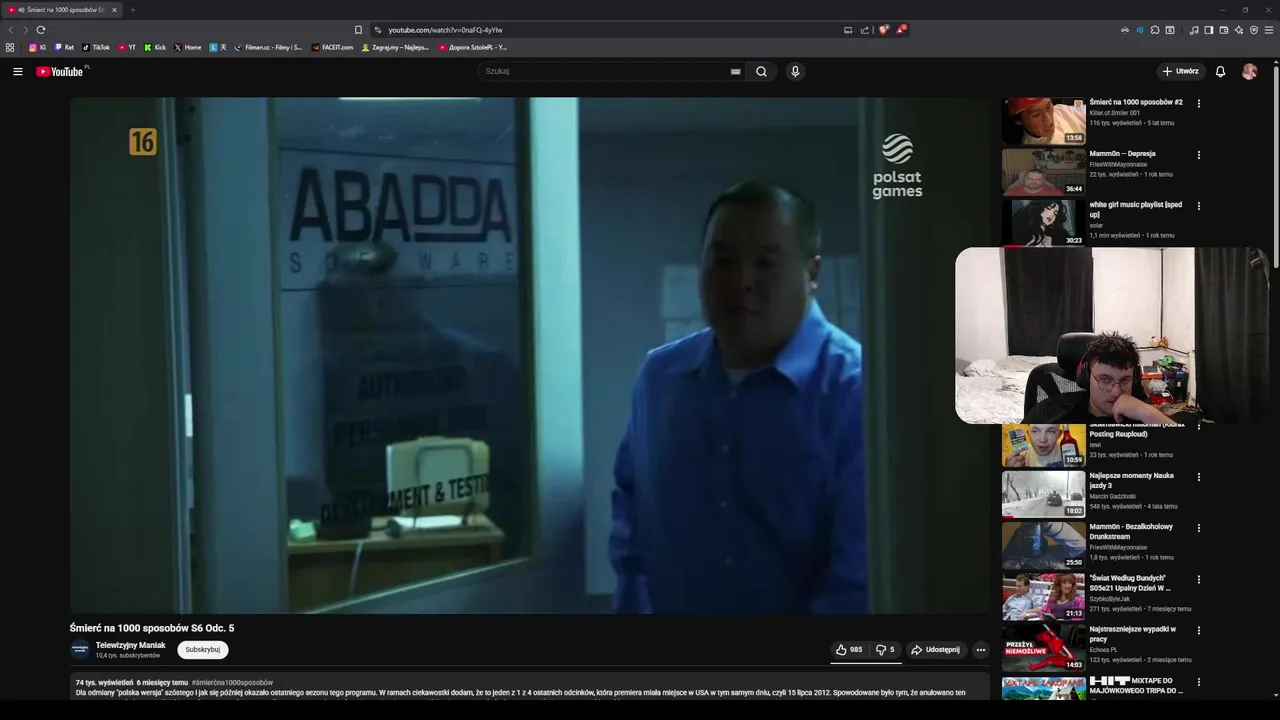Image resolution: width=1280 pixels, height=720 pixels.
Task: Open the Filman.cc bookmark
Action: click(268, 47)
